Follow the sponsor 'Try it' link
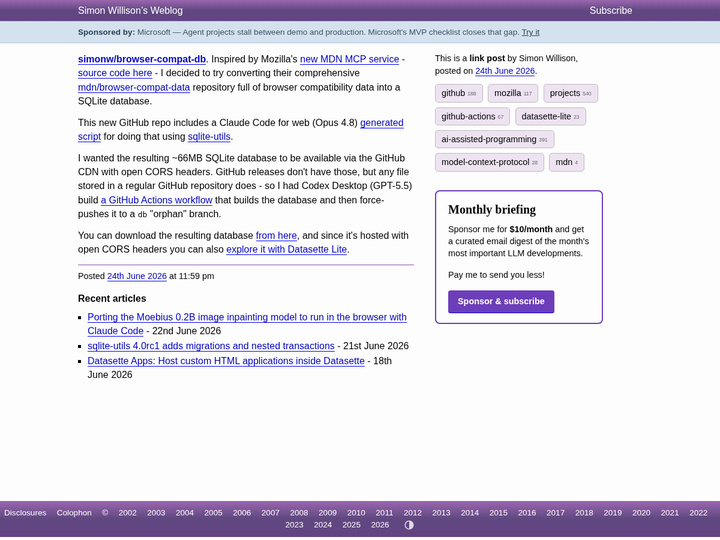The height and width of the screenshot is (540, 720). click(530, 32)
